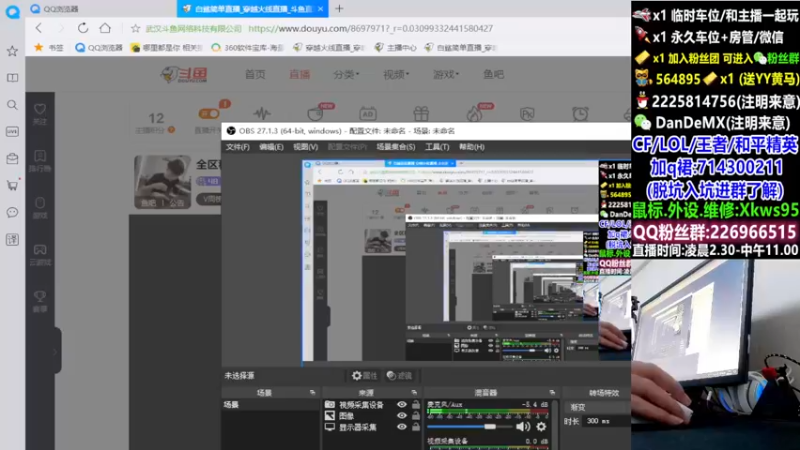
Task: Open the 主播中心 bookmark
Action: tap(395, 47)
